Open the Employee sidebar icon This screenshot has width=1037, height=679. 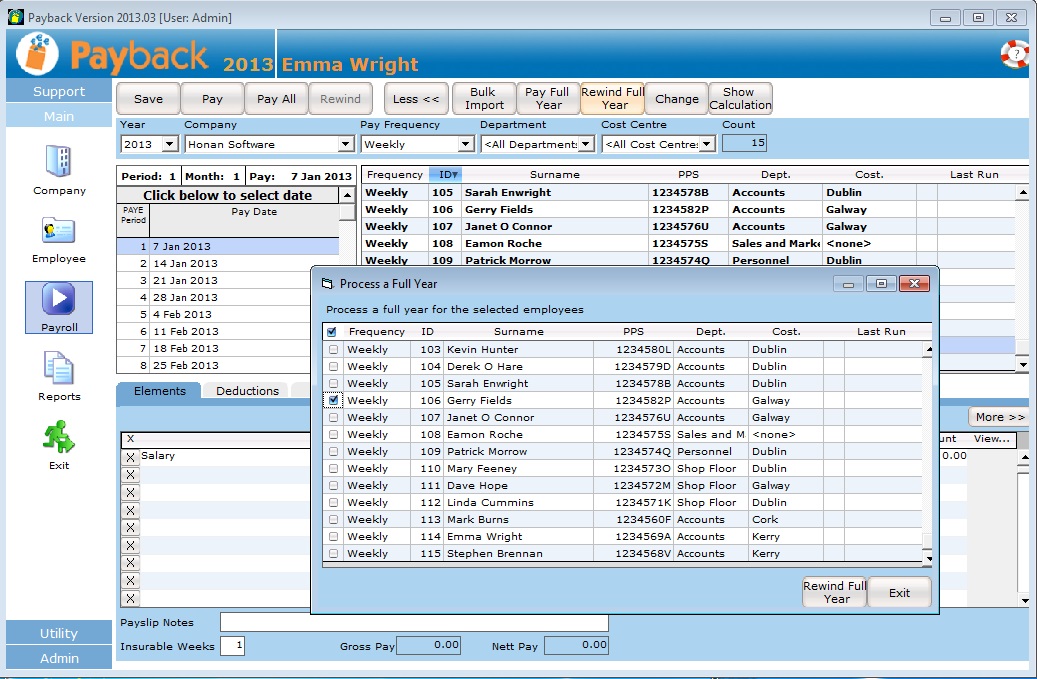[x=59, y=232]
